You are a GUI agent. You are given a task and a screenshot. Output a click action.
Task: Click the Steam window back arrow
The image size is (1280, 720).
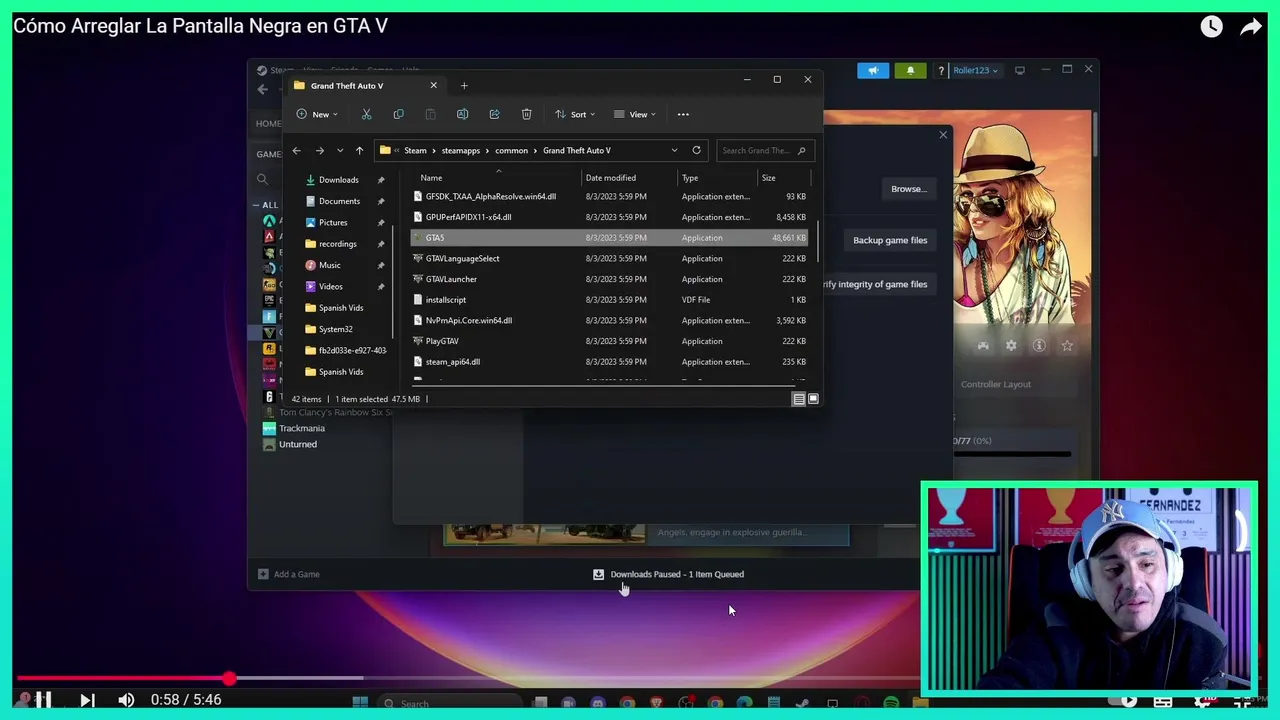point(263,89)
